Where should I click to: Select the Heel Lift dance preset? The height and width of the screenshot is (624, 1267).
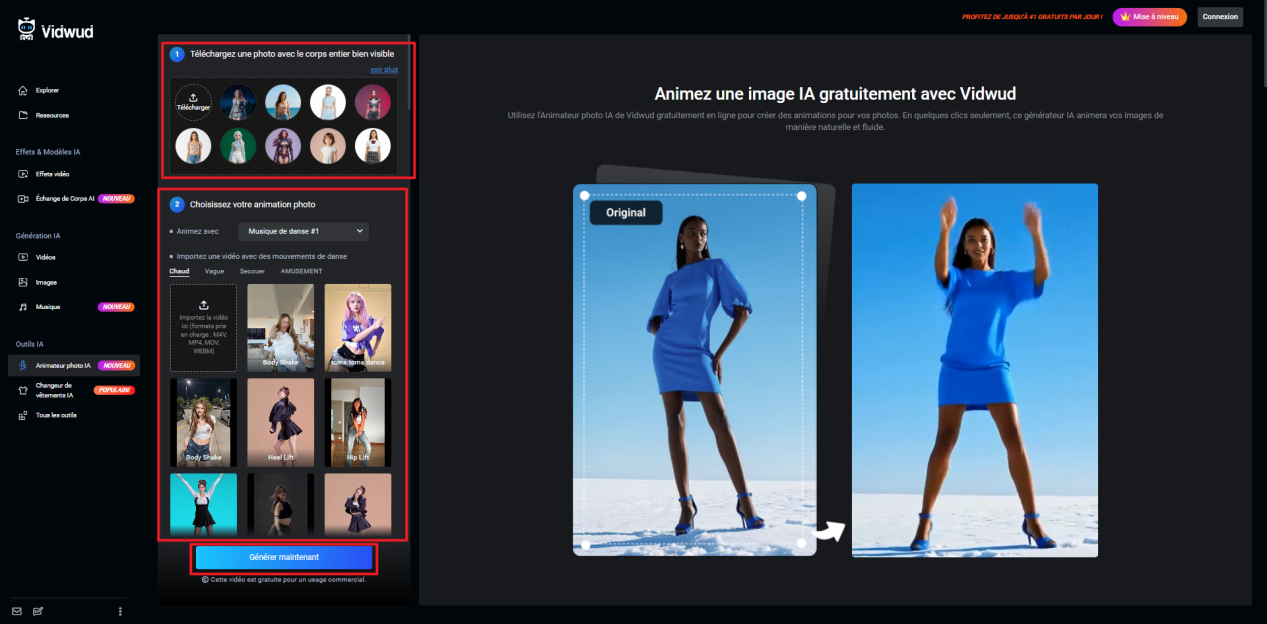point(280,422)
